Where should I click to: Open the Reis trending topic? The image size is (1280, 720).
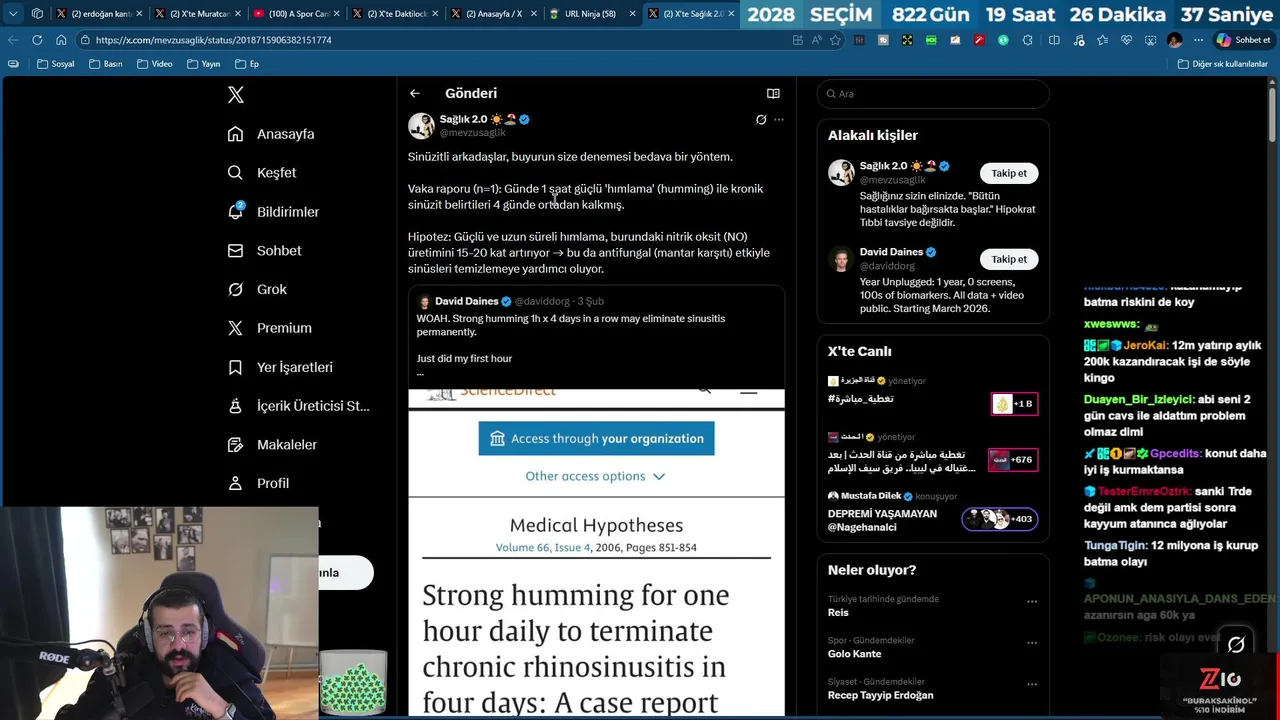pos(838,613)
